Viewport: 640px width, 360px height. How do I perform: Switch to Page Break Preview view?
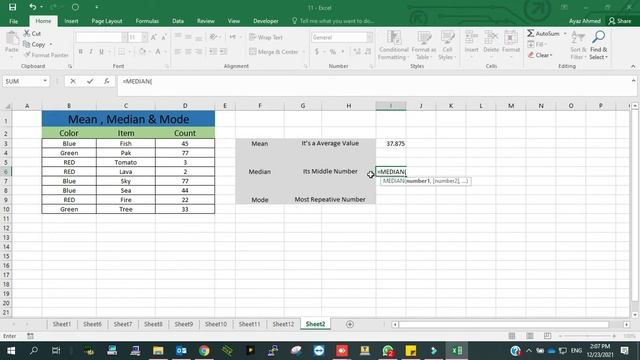pyautogui.click(x=547, y=336)
